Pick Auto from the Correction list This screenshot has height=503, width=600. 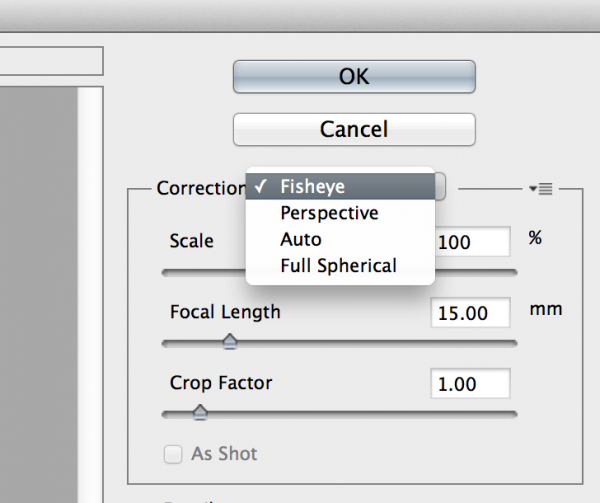(x=301, y=240)
